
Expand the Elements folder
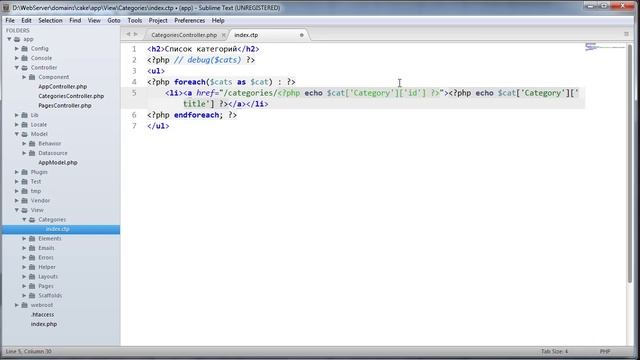pos(24,238)
